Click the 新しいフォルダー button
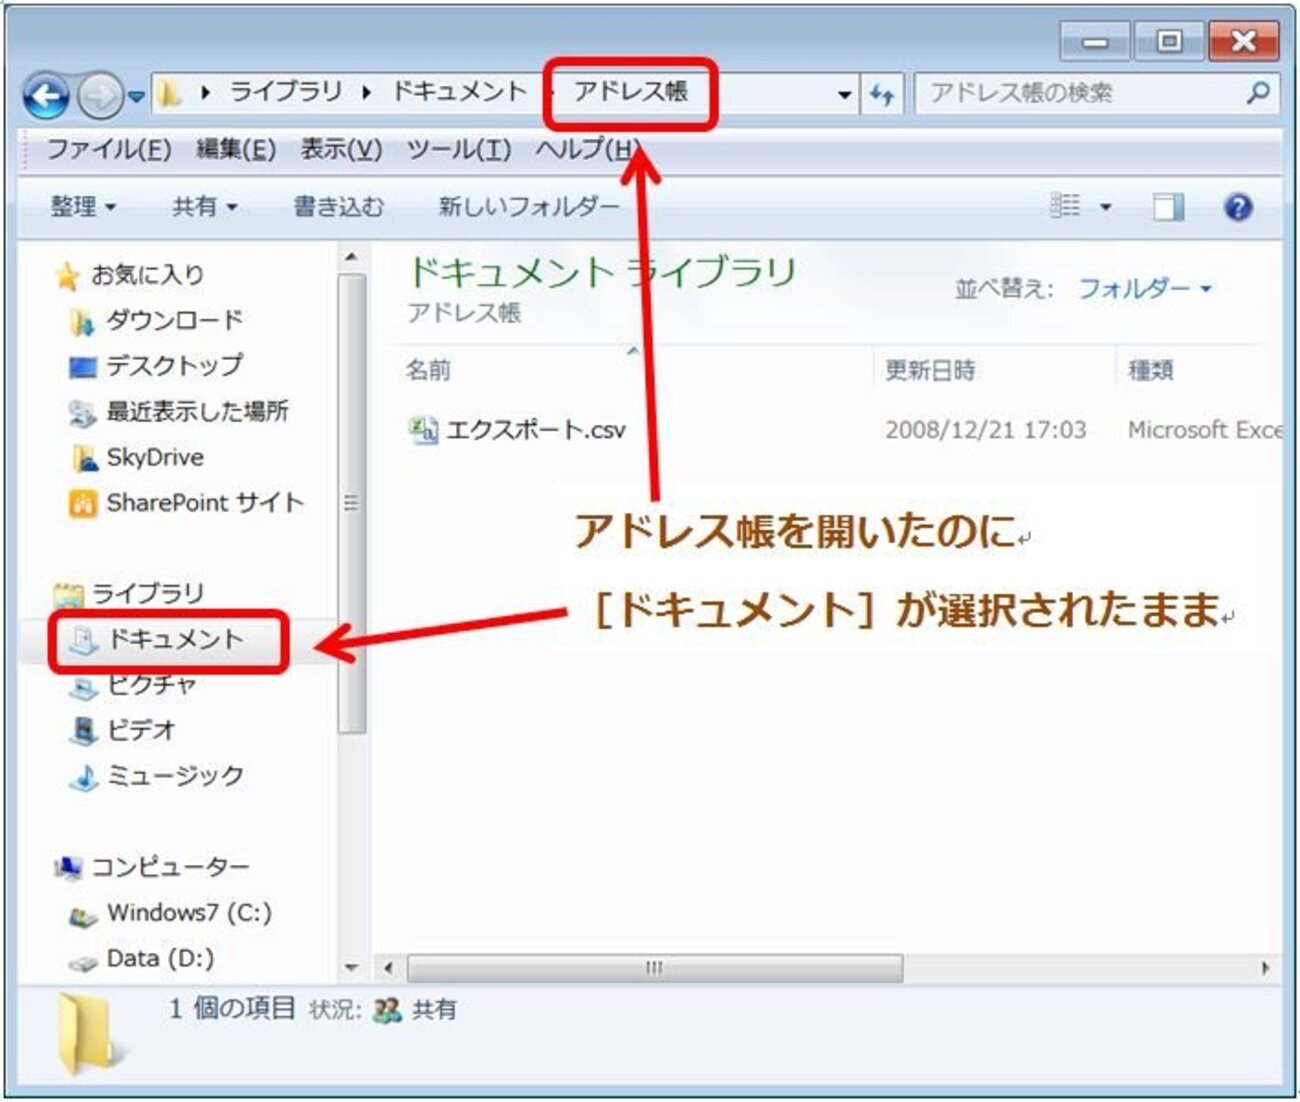The width and height of the screenshot is (1300, 1102). [x=528, y=207]
